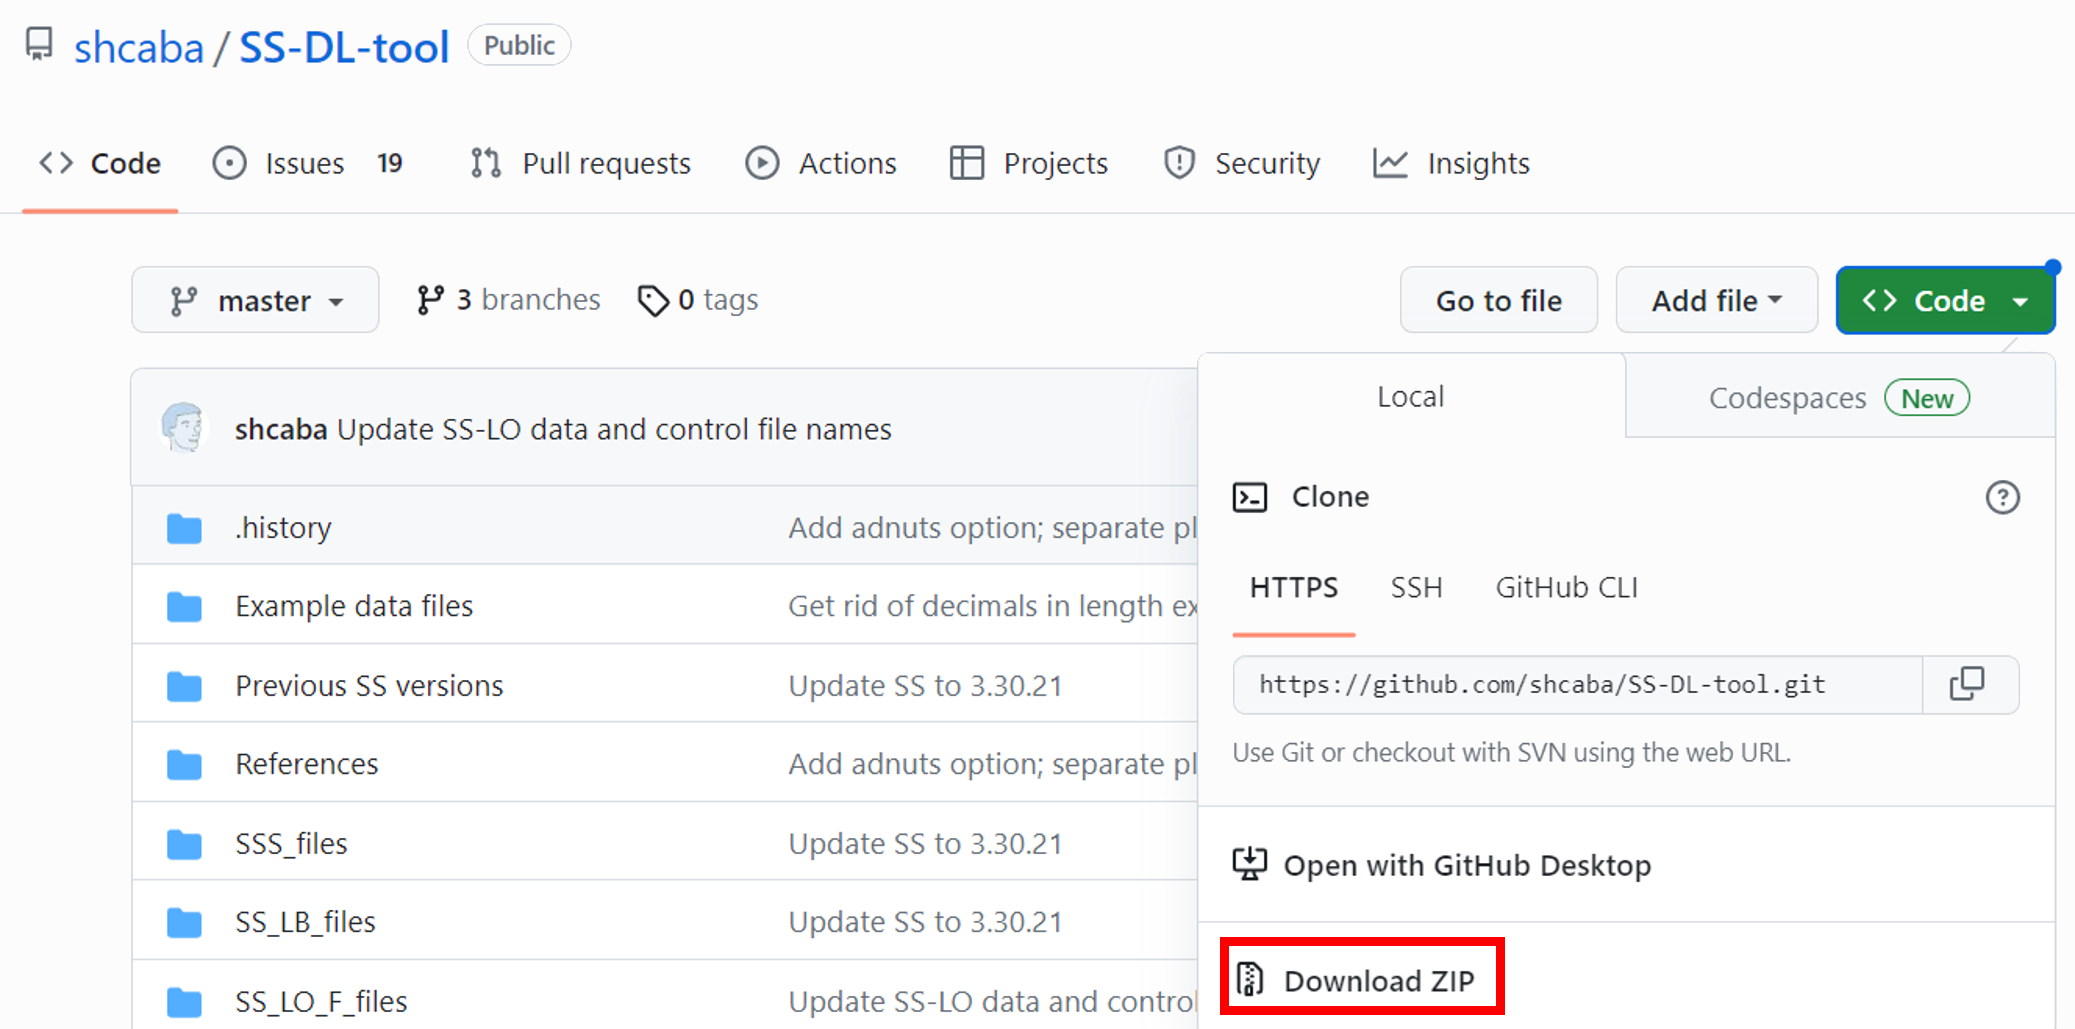Open the Pull requests tab
Screen dimensions: 2075x1029
click(580, 163)
